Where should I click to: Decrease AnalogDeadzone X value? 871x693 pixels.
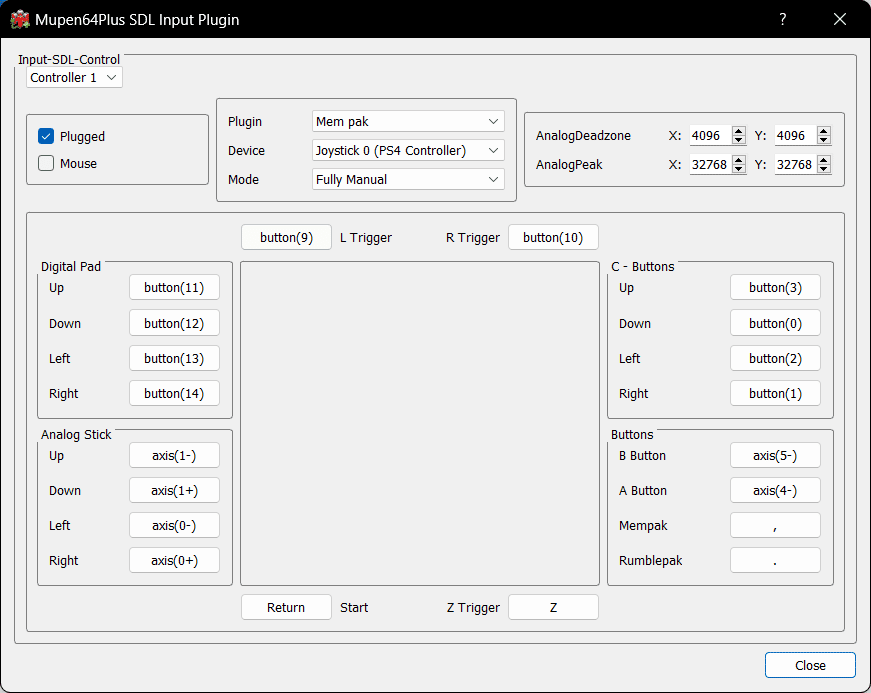739,140
